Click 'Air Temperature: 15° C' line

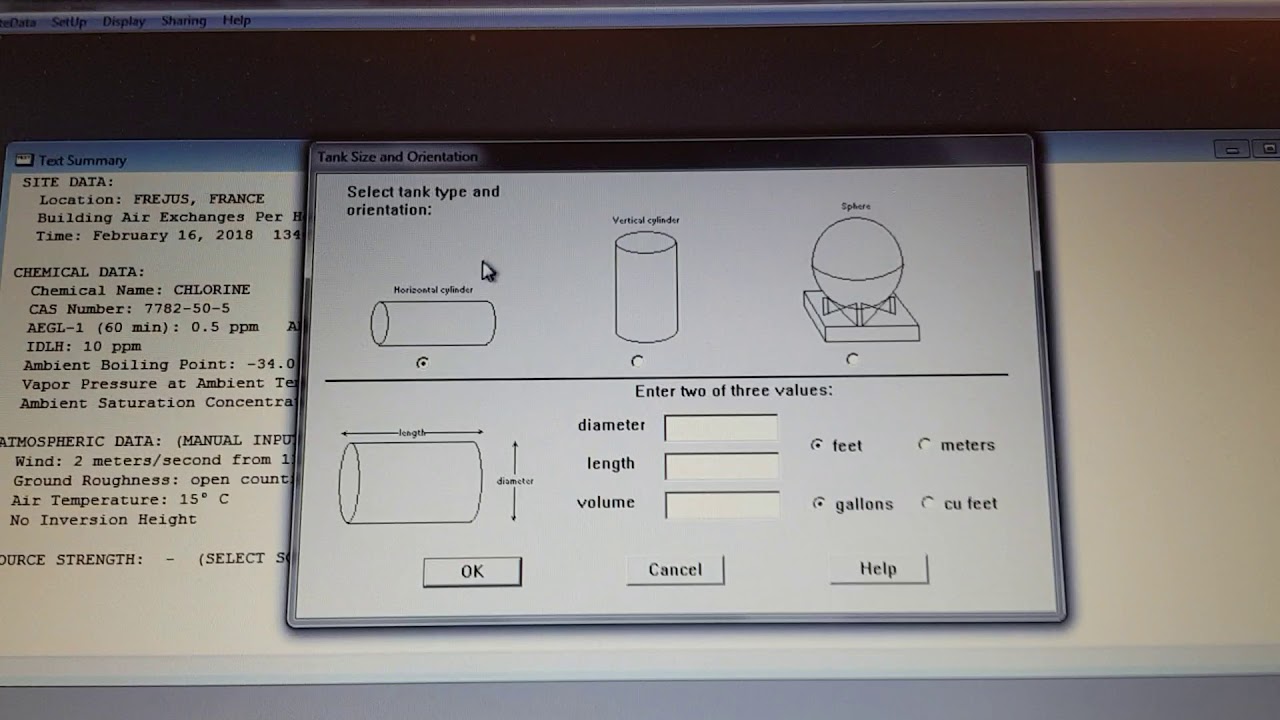click(120, 499)
